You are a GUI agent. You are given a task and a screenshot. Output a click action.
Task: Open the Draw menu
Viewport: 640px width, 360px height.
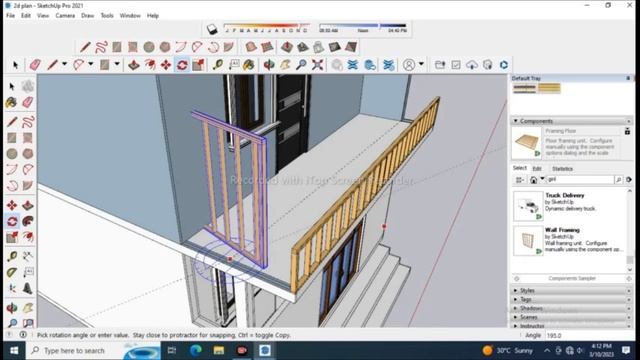87,16
